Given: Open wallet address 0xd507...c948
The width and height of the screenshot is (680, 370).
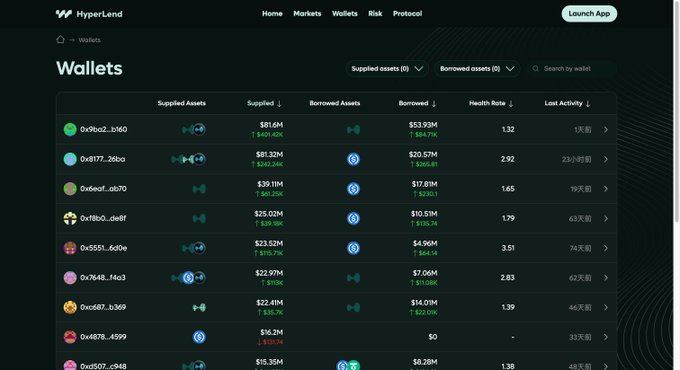Looking at the screenshot, I should pos(103,366).
